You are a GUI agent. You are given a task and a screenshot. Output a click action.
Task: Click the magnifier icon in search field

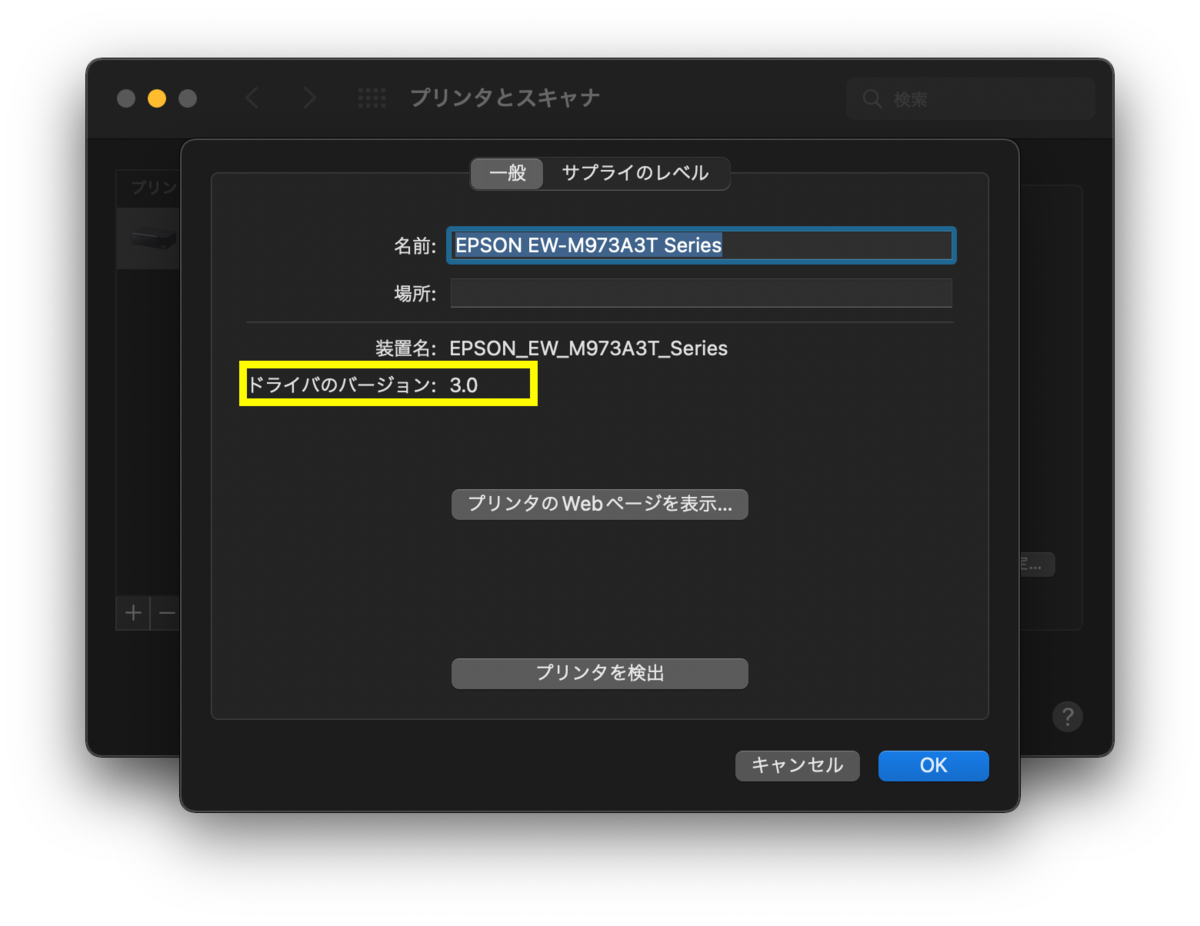tap(873, 99)
